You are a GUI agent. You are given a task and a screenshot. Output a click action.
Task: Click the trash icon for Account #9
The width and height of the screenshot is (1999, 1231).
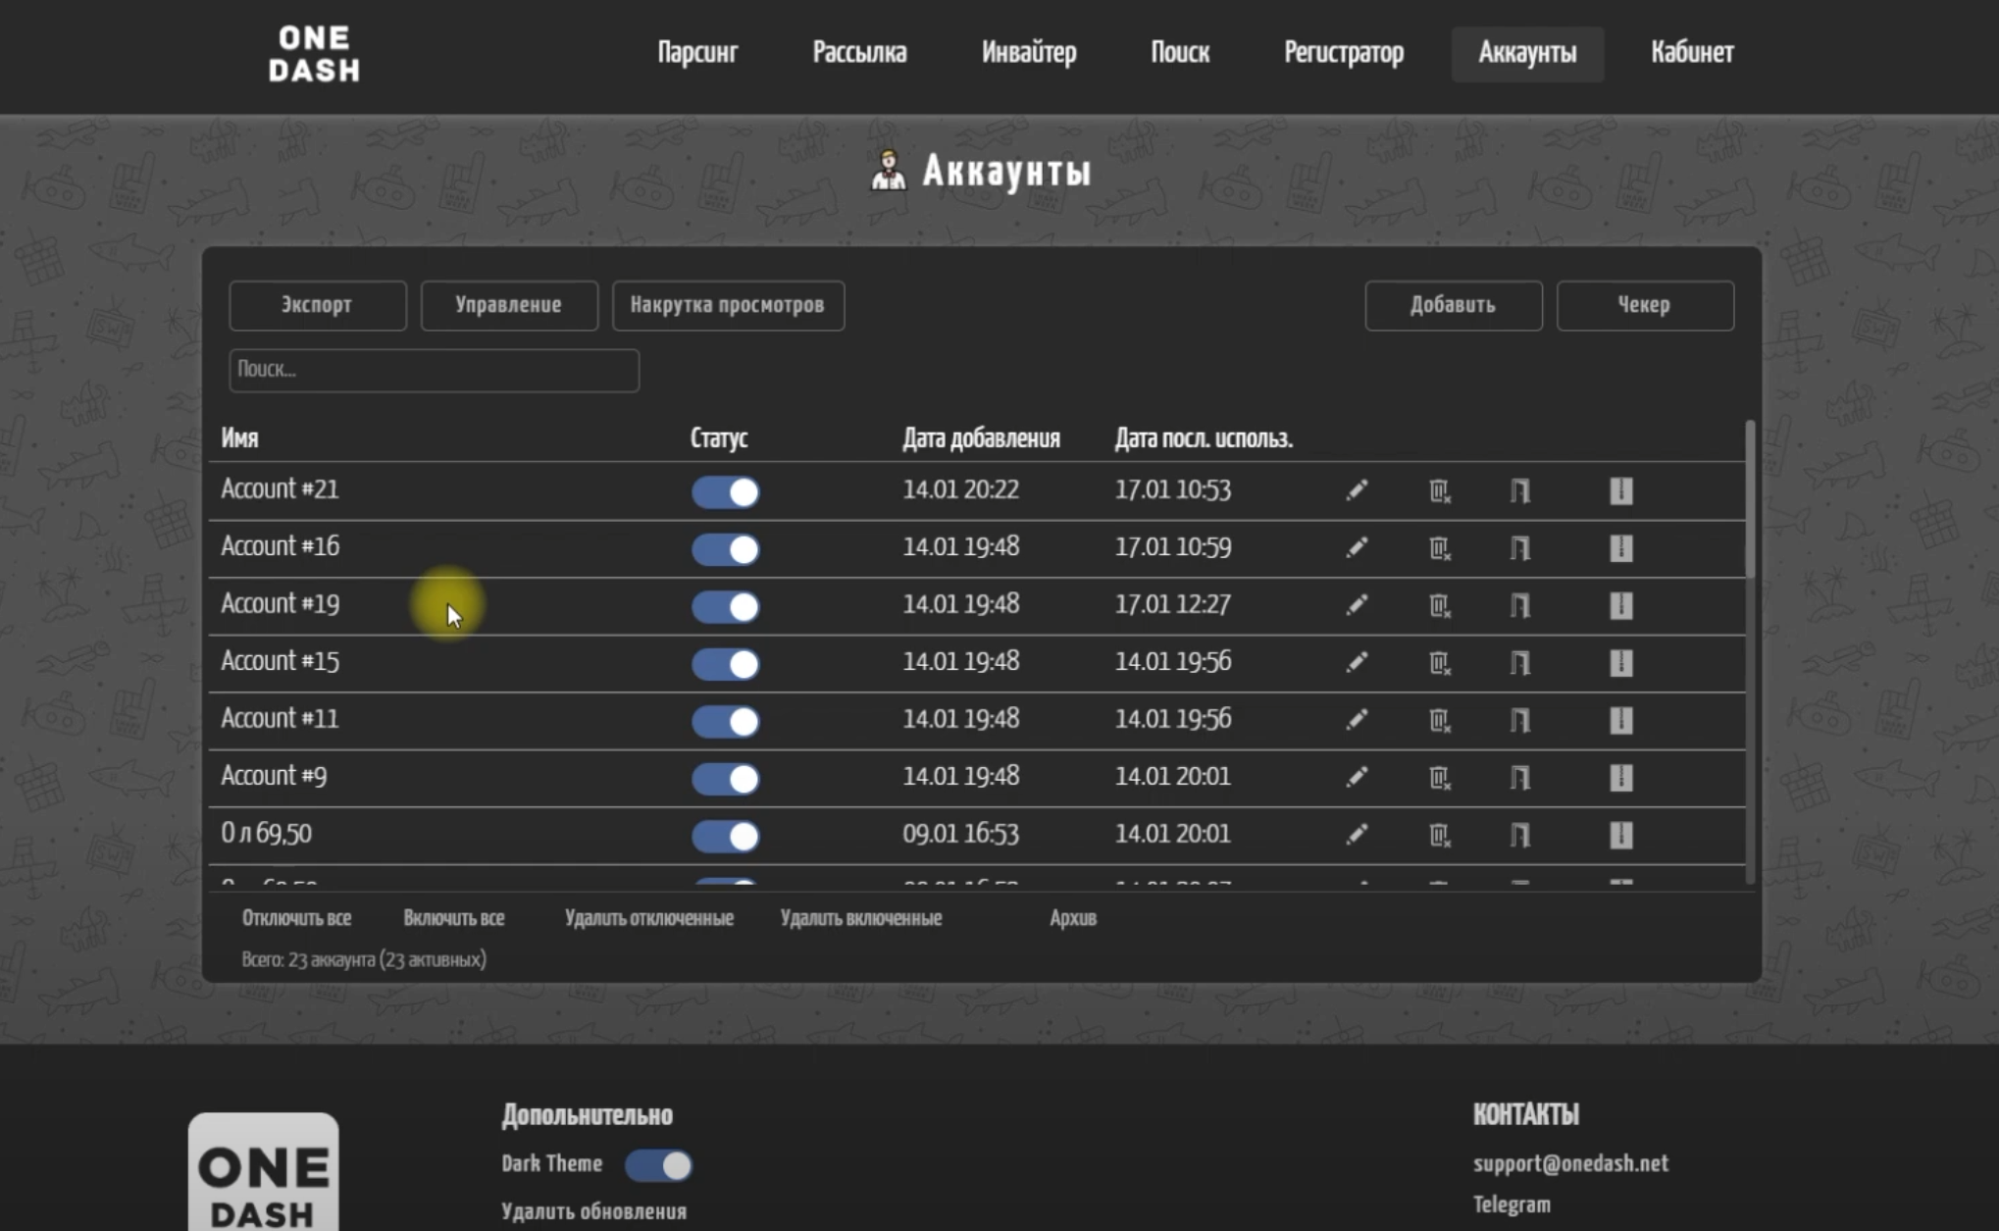pos(1439,777)
